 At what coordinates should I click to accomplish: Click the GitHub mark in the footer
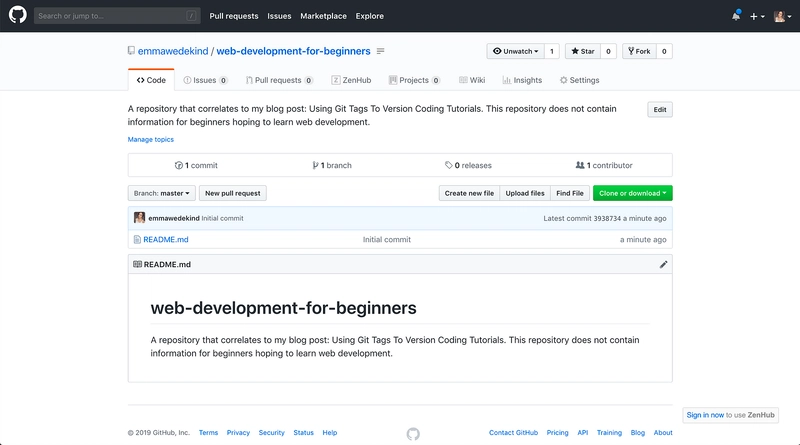point(413,434)
